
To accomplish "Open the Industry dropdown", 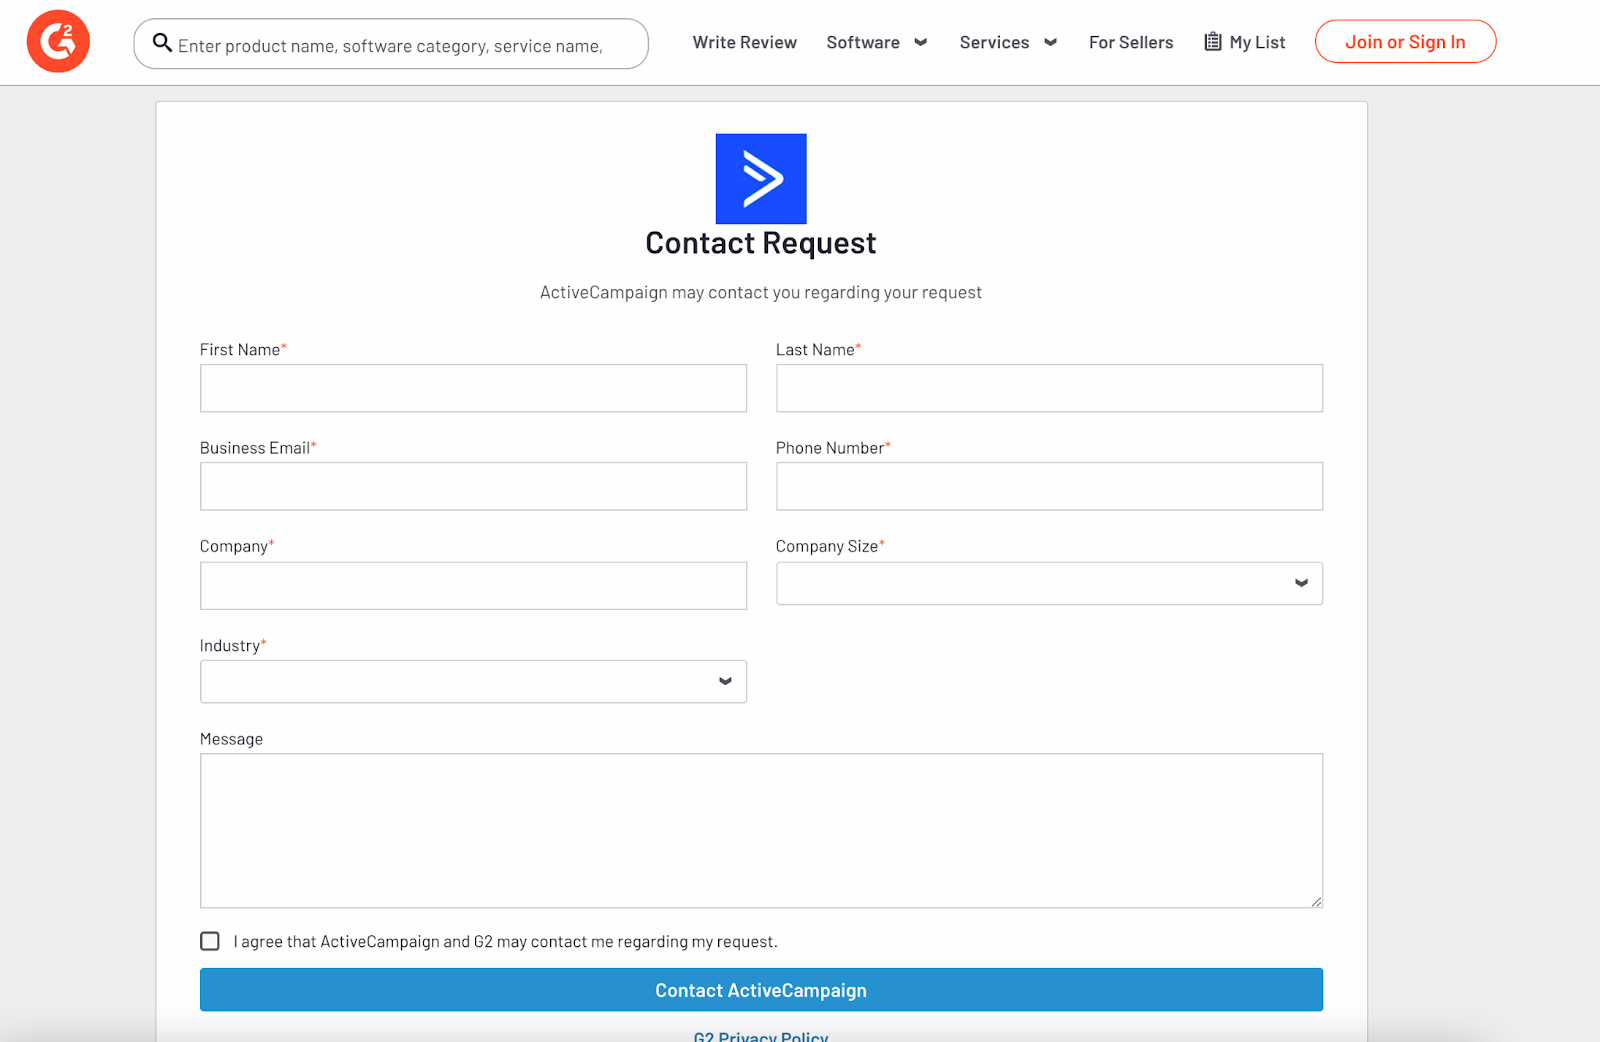I will coord(473,681).
